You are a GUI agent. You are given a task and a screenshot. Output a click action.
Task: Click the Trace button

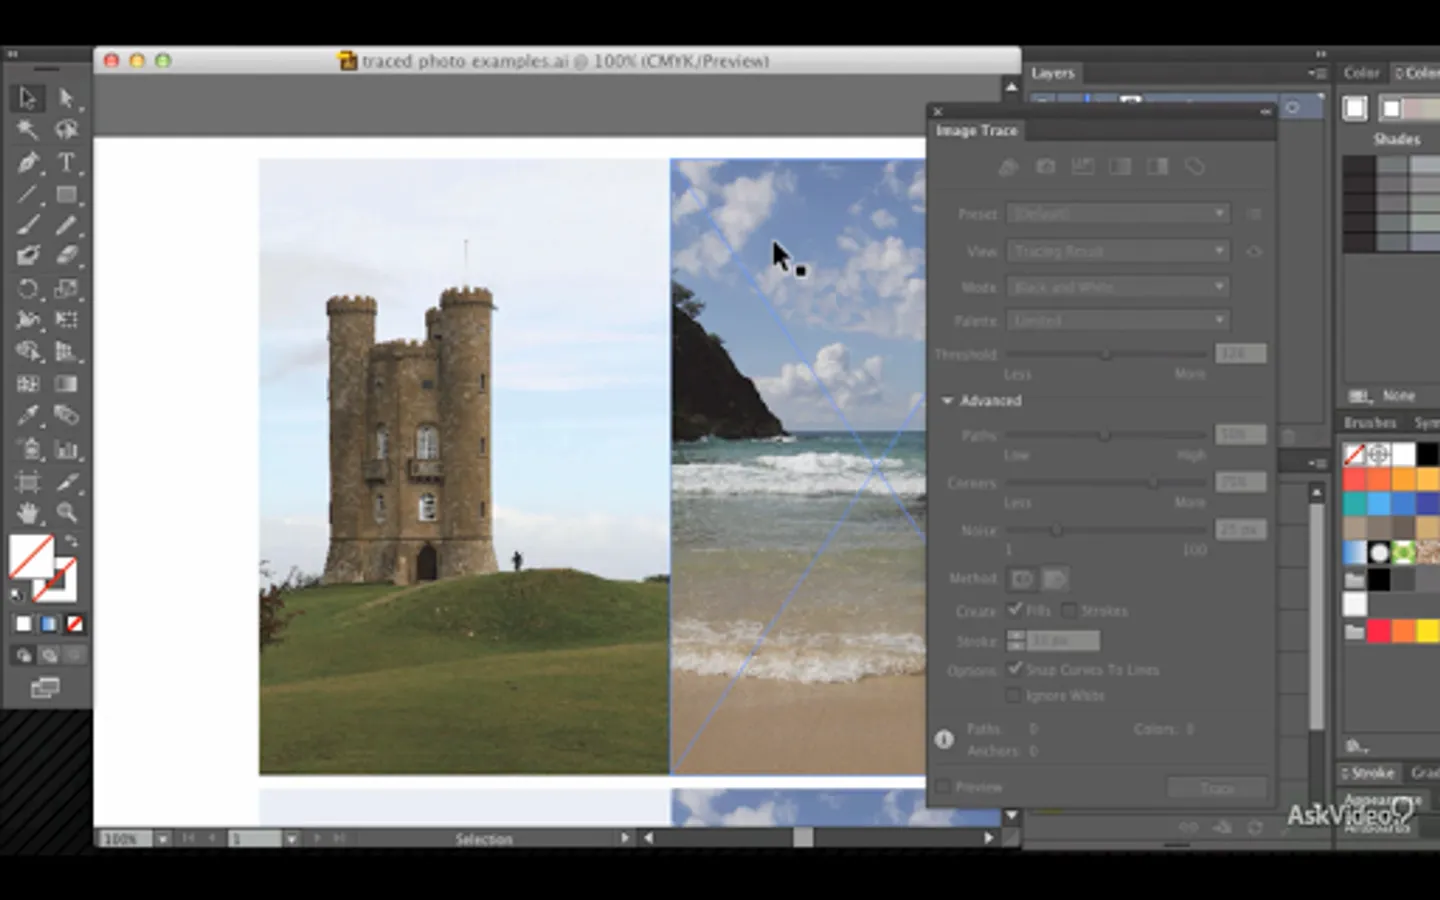[x=1217, y=788]
